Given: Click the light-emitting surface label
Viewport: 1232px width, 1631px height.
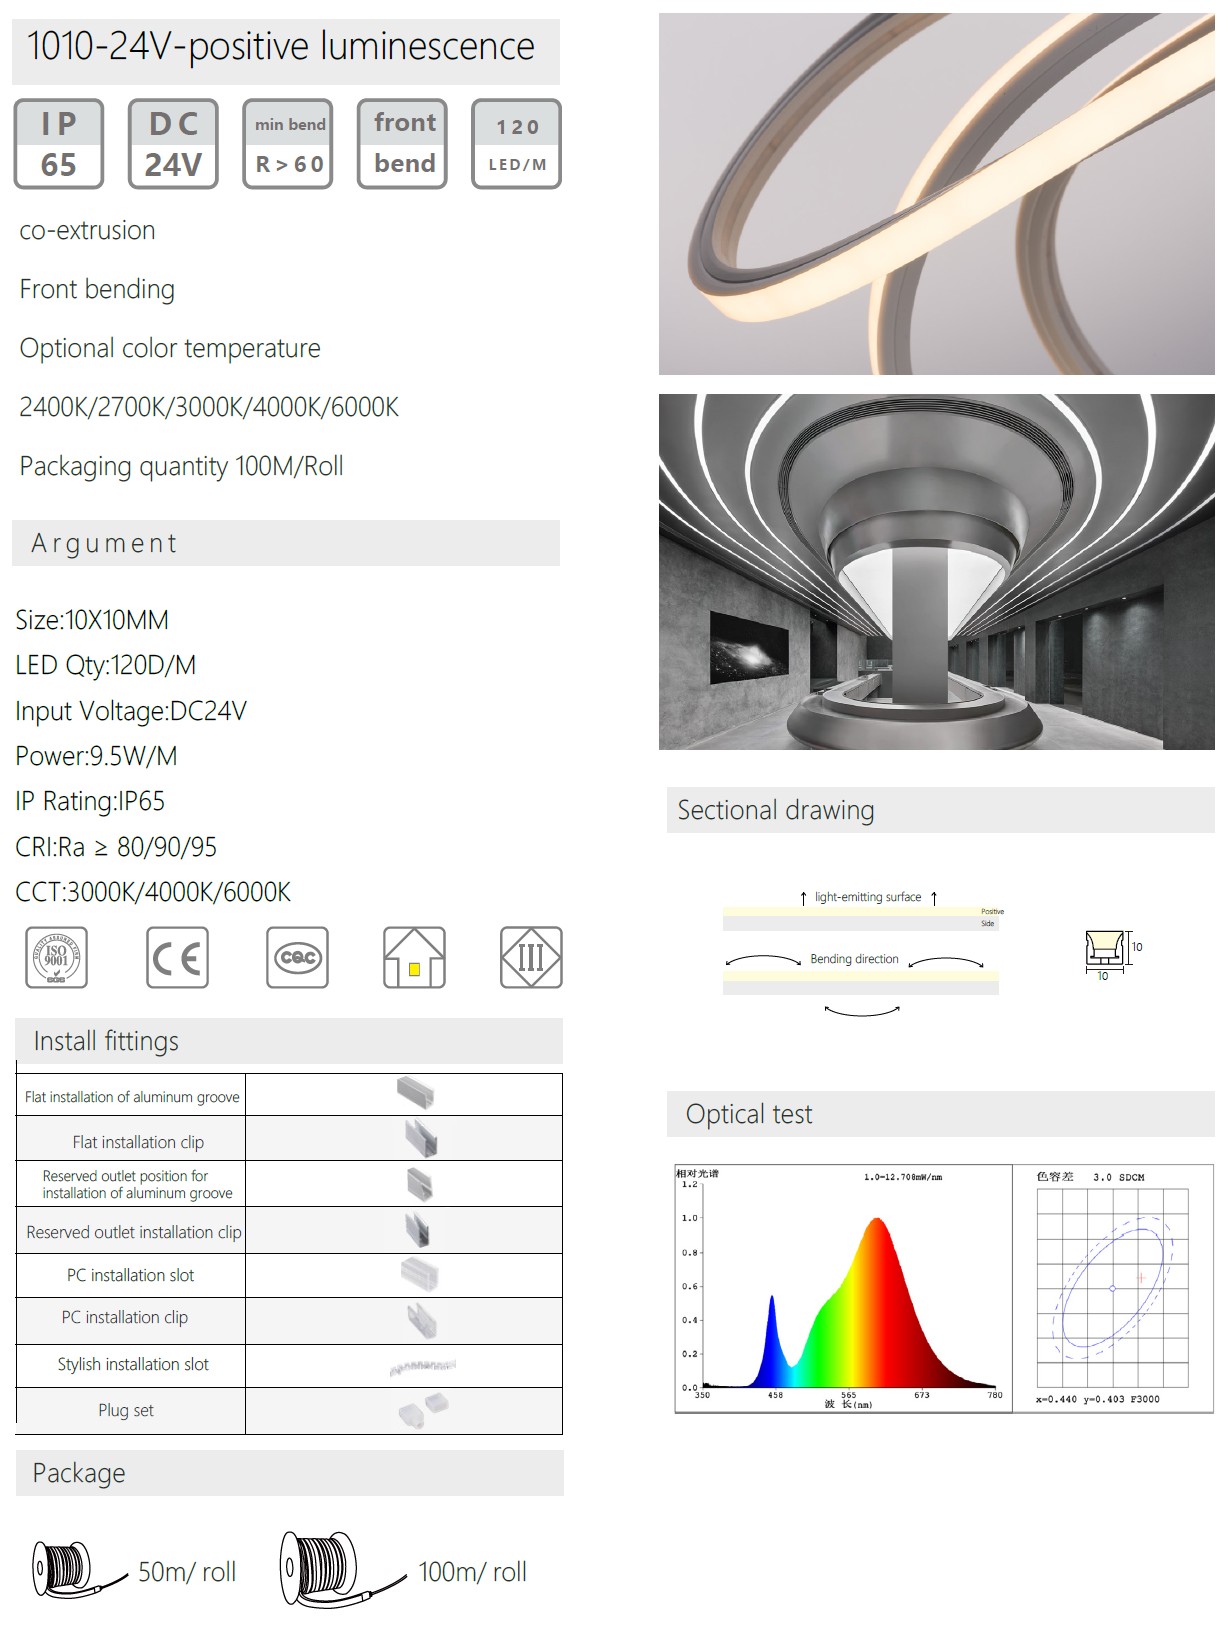Looking at the screenshot, I should [868, 897].
